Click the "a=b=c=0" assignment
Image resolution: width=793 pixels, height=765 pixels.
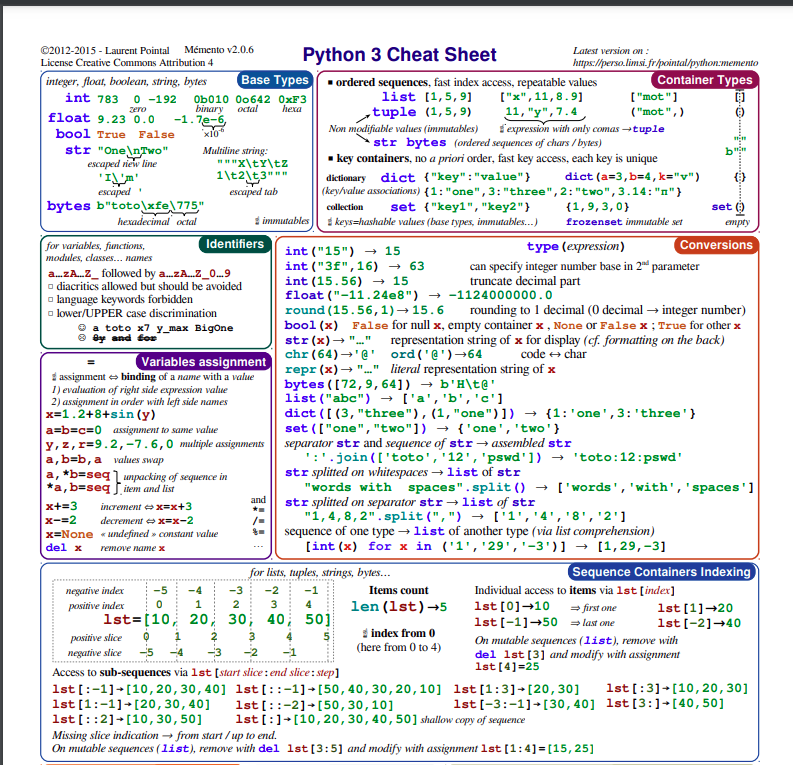click(x=74, y=430)
